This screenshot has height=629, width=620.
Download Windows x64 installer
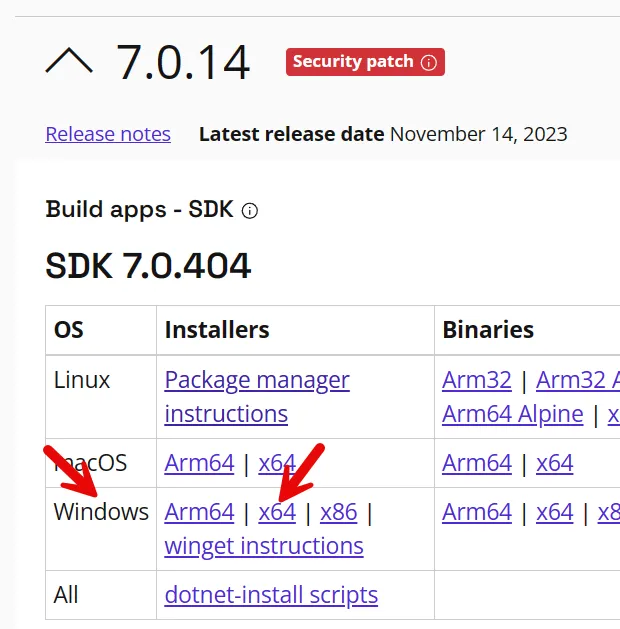point(277,512)
